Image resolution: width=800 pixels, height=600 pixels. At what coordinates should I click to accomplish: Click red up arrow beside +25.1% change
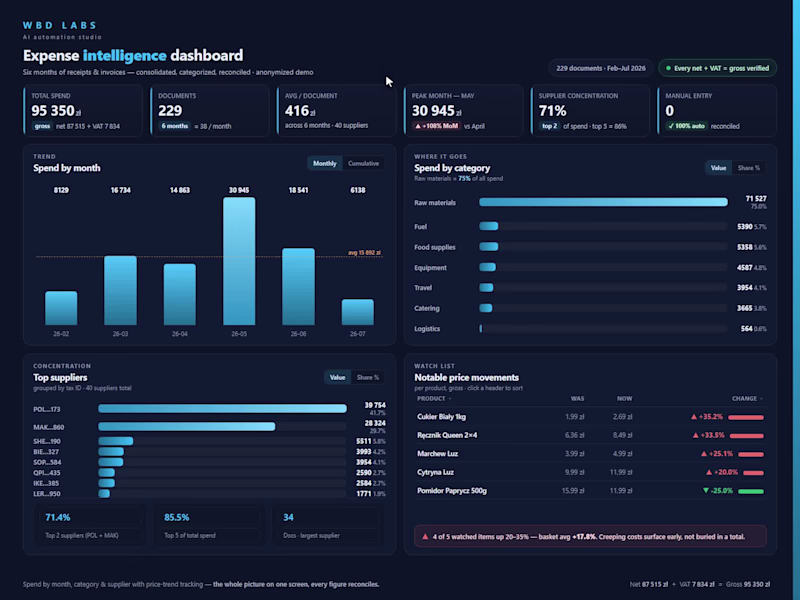point(704,454)
